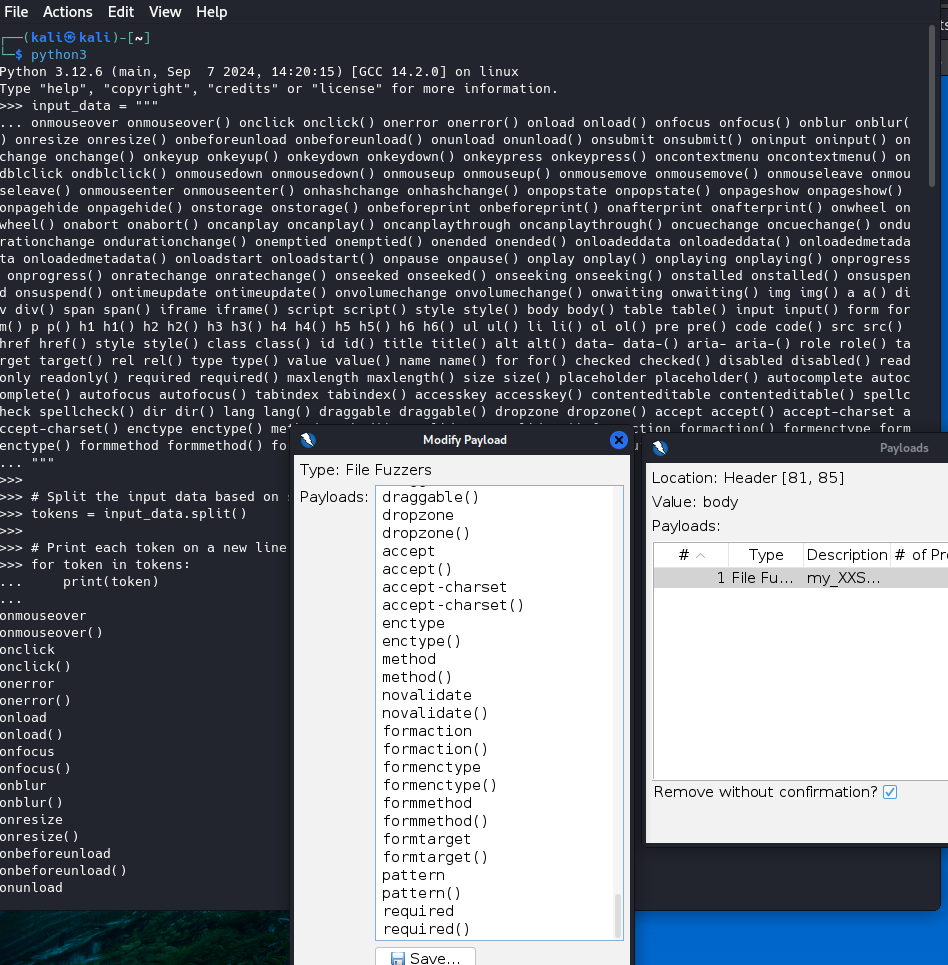The image size is (948, 965).
Task: Click the ZAP icon in Payloads window title bar
Action: tap(660, 447)
